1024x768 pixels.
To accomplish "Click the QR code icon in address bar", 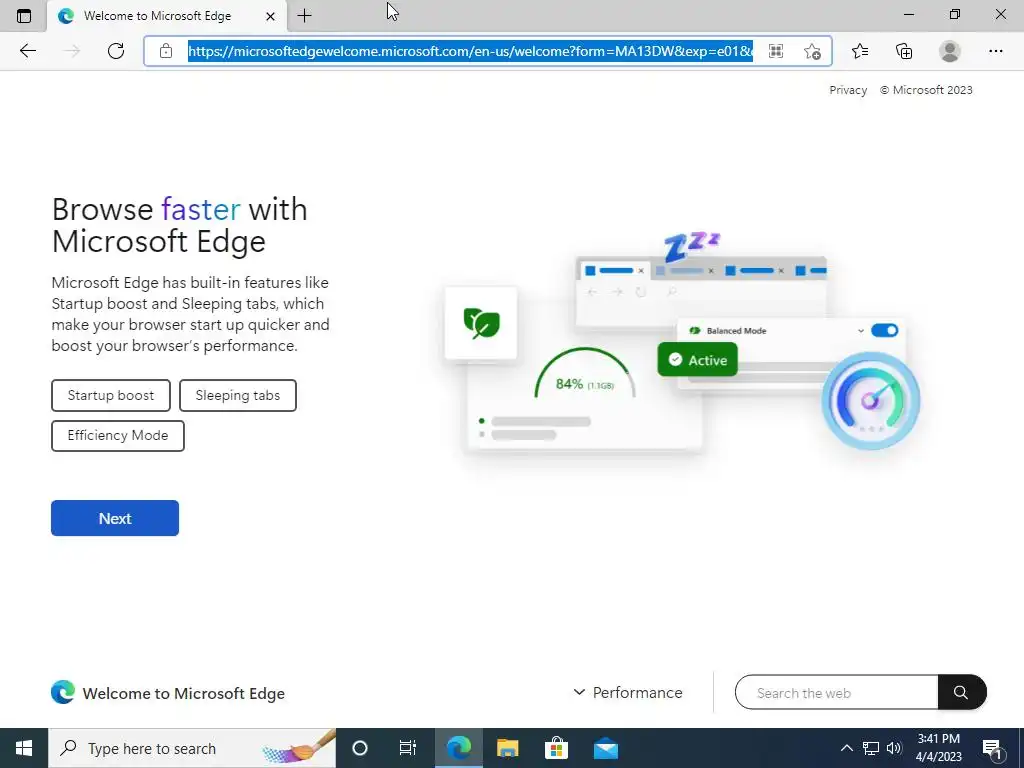I will tap(776, 51).
